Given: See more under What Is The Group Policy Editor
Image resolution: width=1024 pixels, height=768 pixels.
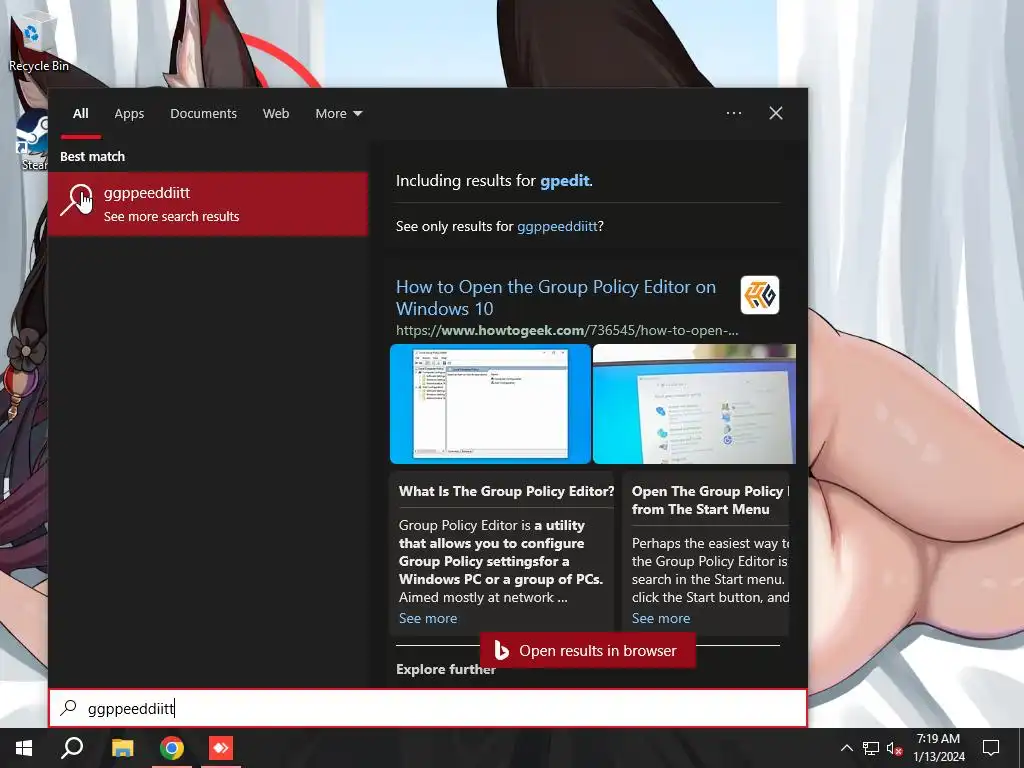Looking at the screenshot, I should pos(428,618).
